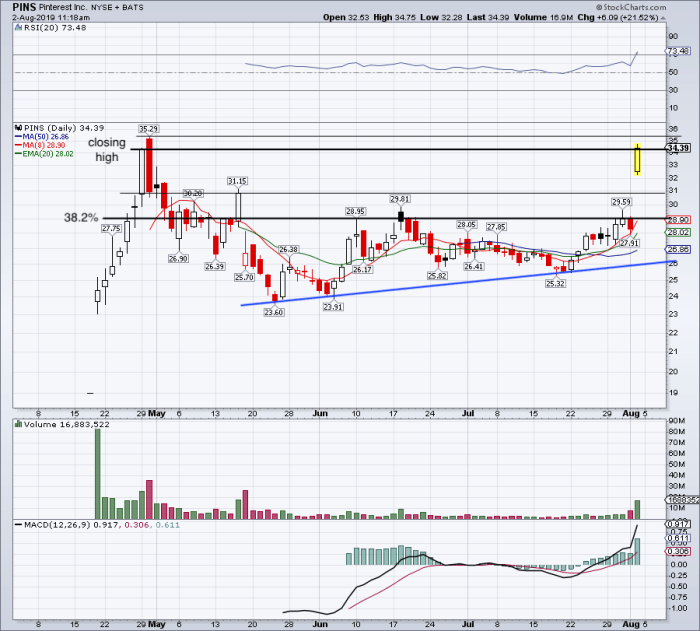Click the RSI(20) indicator icon
Viewport: 700px width, 631px height.
click(x=18, y=27)
